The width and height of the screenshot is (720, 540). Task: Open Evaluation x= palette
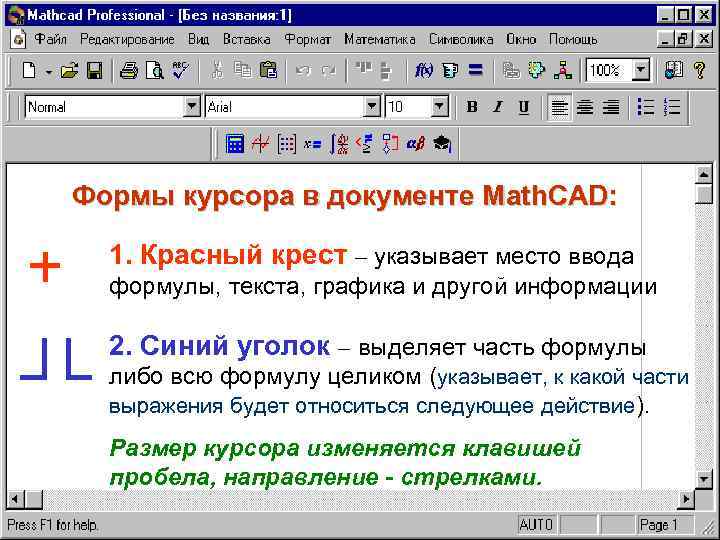pos(312,144)
